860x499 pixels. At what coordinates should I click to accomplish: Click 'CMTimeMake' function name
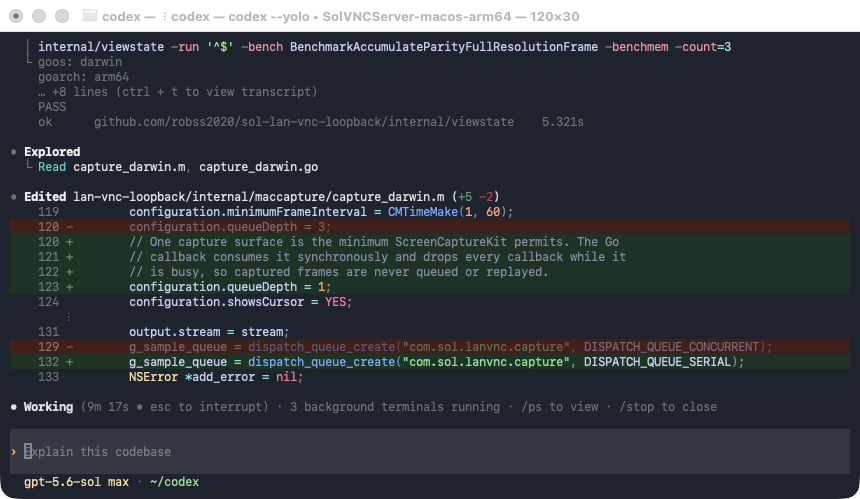coord(423,212)
